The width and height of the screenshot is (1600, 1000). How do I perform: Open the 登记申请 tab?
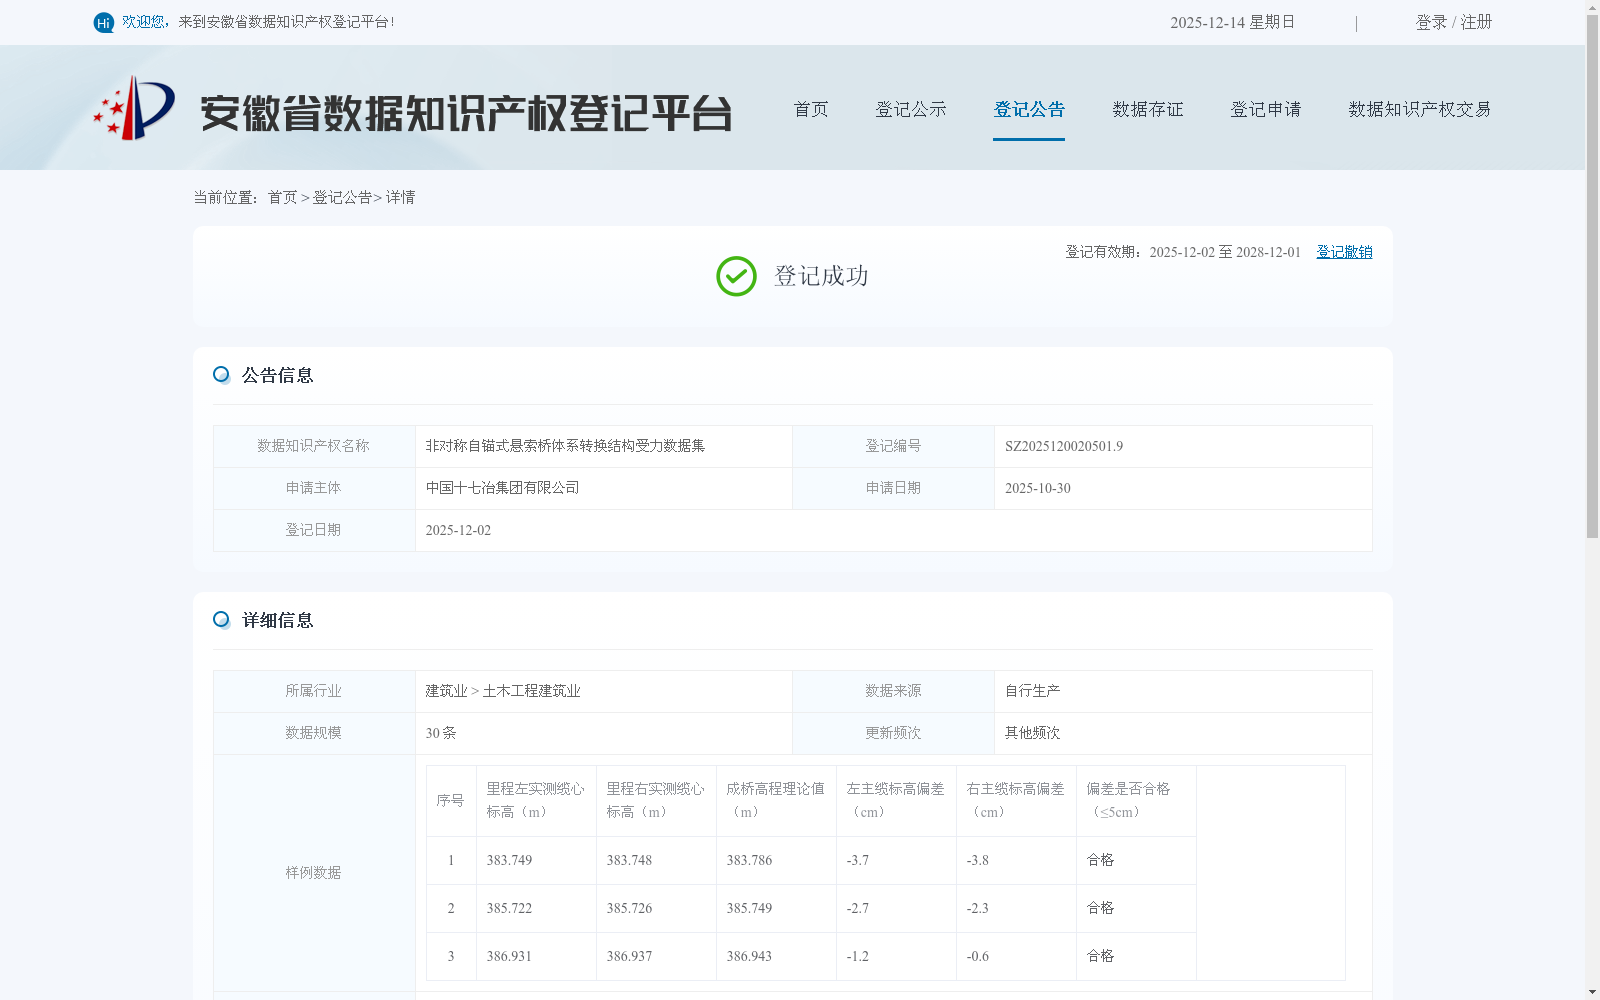(x=1266, y=109)
